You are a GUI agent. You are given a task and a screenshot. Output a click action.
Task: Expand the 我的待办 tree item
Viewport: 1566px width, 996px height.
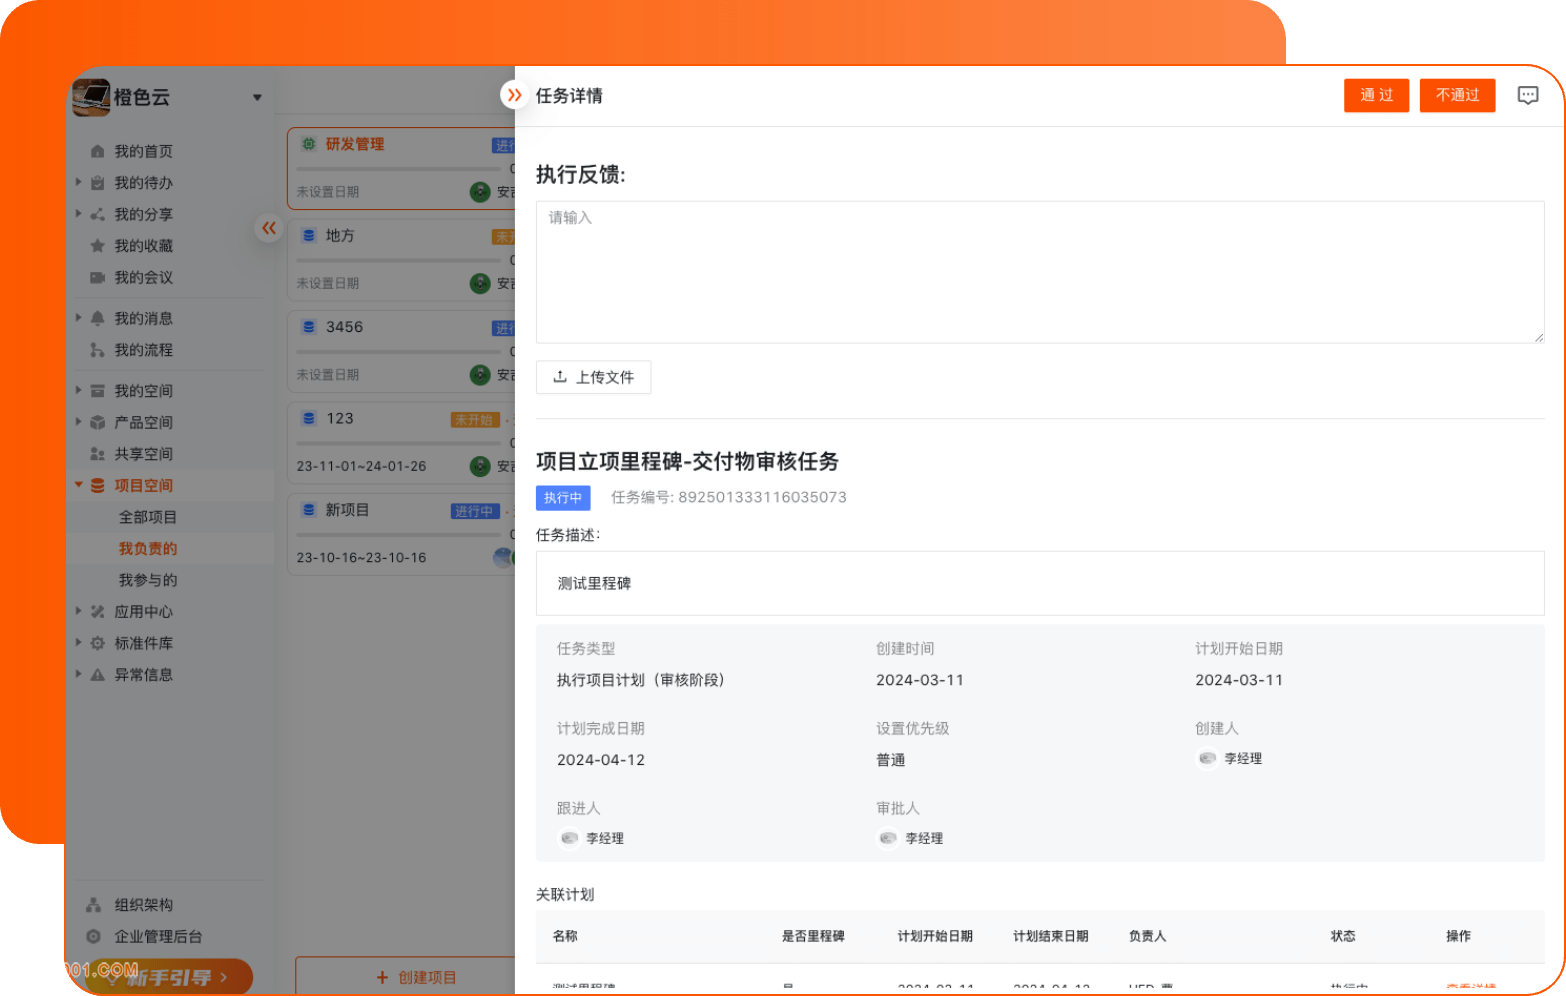[79, 182]
